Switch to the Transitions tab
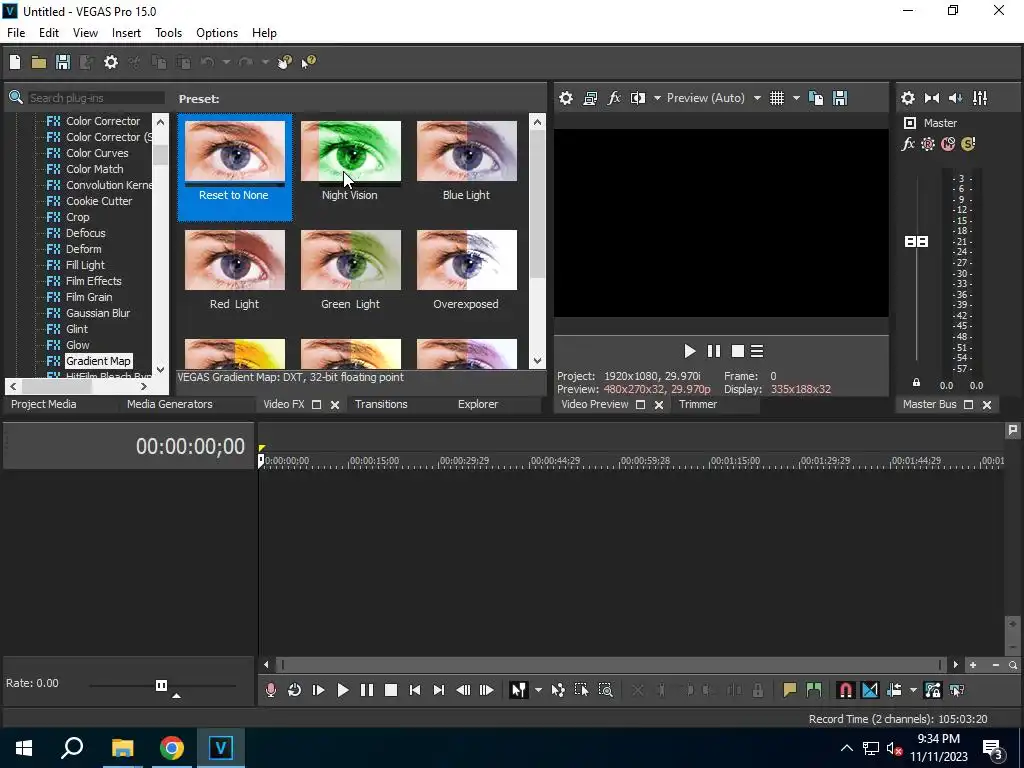Viewport: 1024px width, 768px height. coord(381,404)
